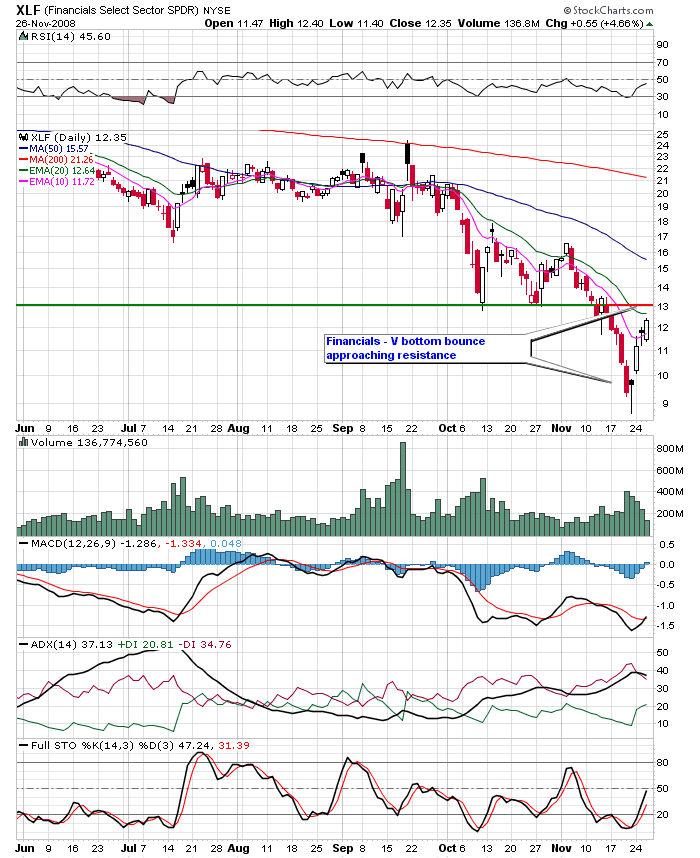Click the Aug label on price axis

click(x=238, y=428)
